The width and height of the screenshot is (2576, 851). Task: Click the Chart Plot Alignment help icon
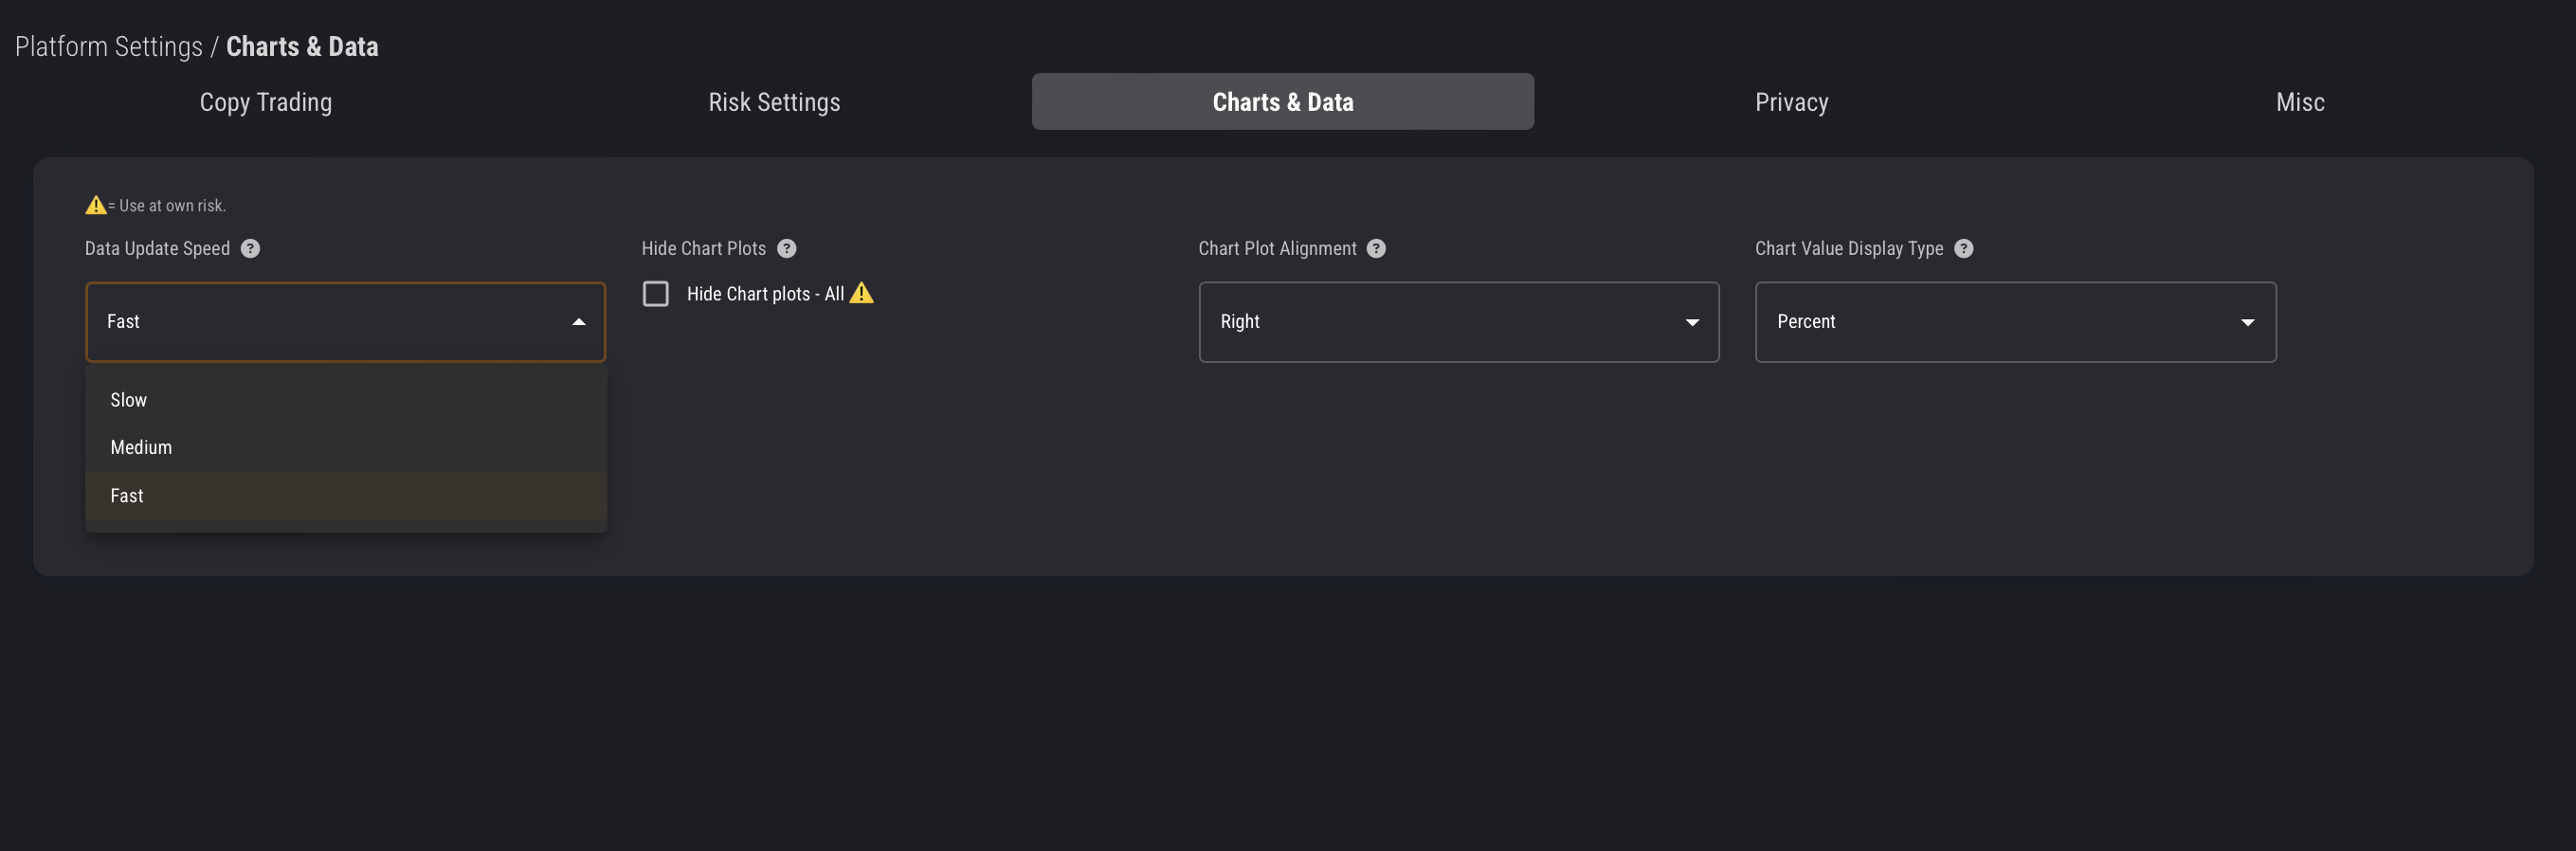[x=1376, y=248]
